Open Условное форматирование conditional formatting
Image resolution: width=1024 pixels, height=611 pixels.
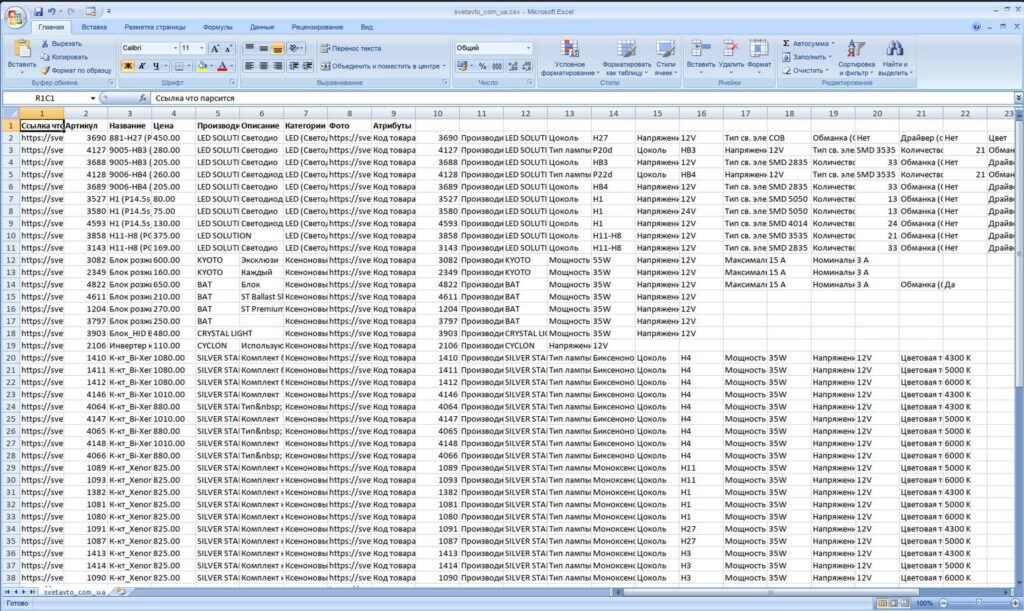(x=569, y=57)
